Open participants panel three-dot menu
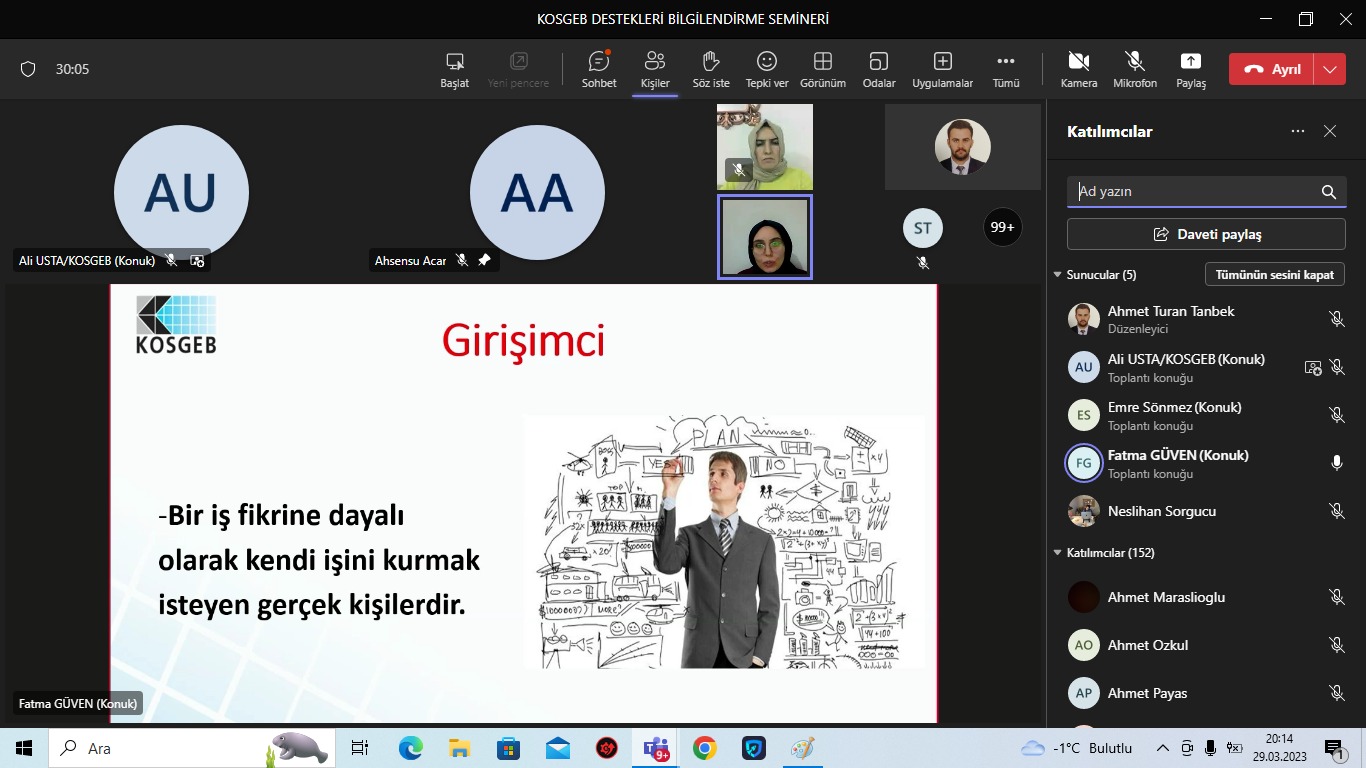1366x768 pixels. pyautogui.click(x=1298, y=131)
